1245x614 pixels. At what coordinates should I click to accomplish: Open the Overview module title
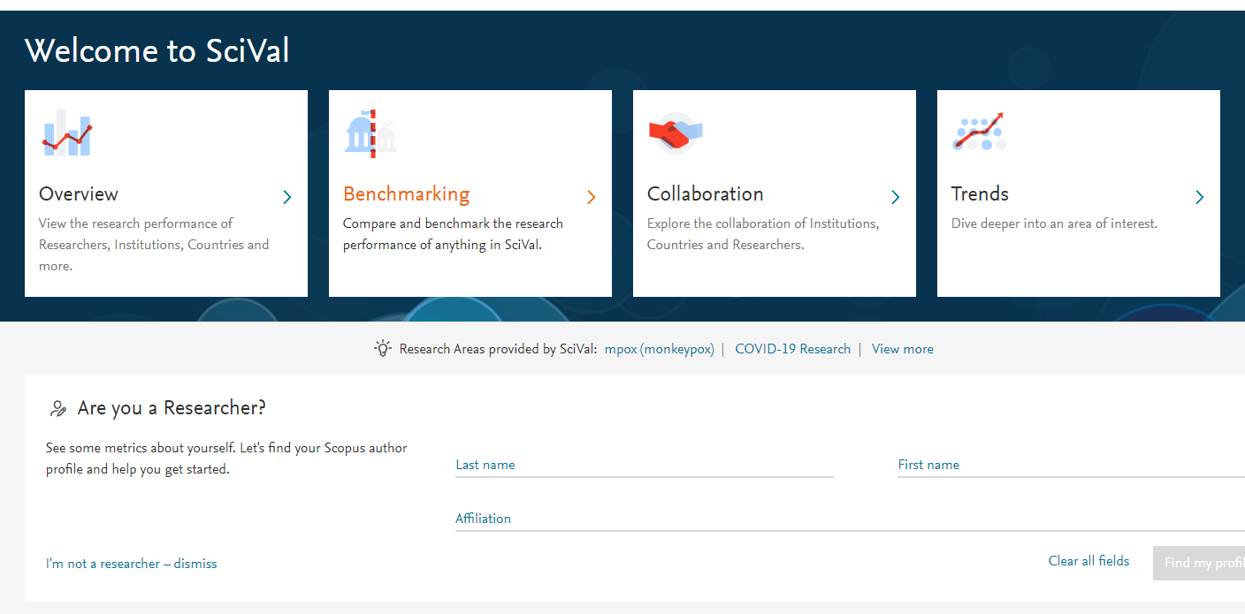point(78,194)
